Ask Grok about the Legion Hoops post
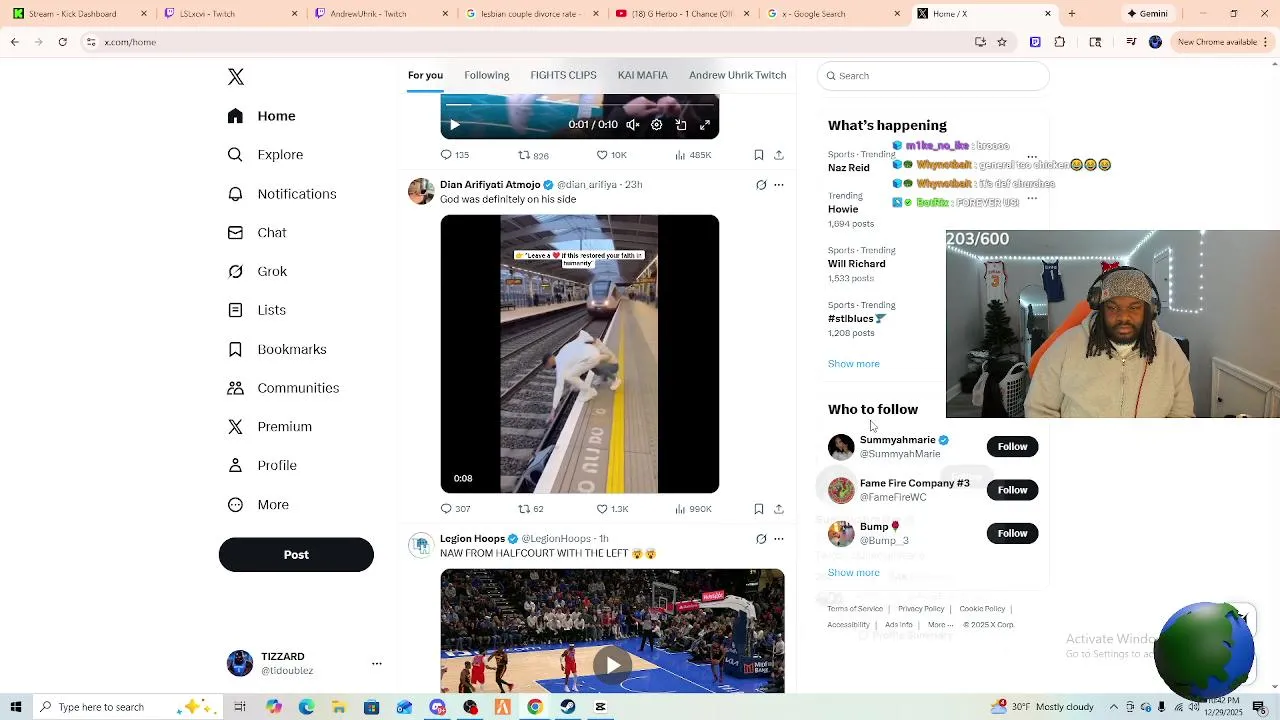1280x720 pixels. click(x=761, y=539)
